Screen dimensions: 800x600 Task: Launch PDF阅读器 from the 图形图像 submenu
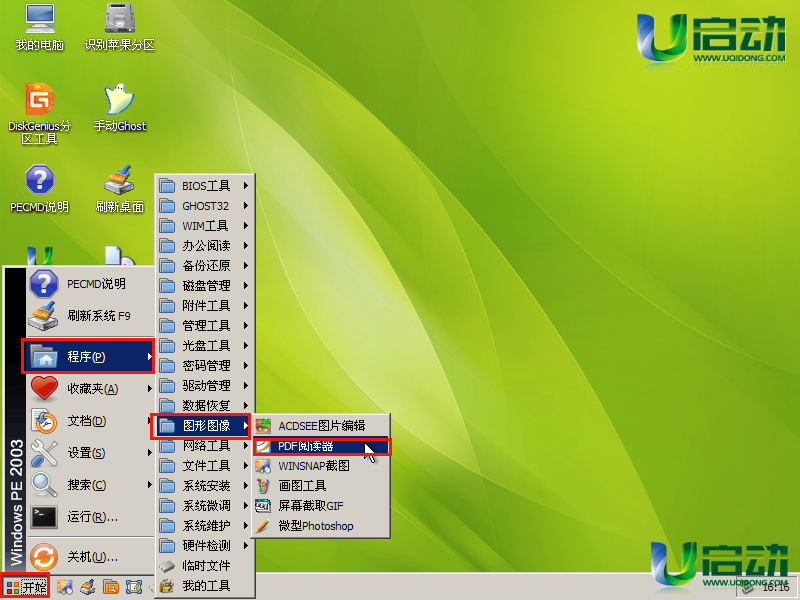coord(322,446)
